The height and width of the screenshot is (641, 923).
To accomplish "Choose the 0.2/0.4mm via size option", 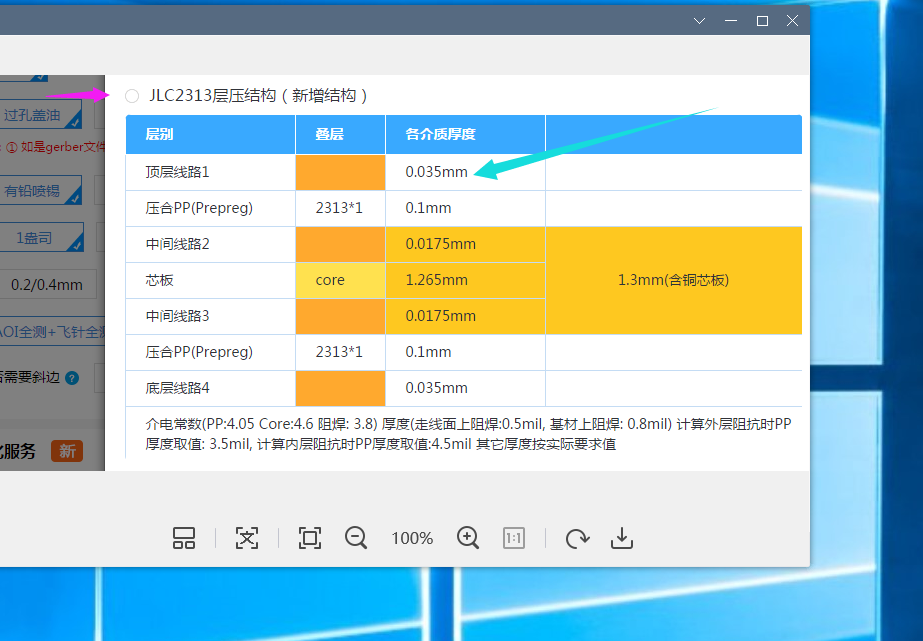I will (x=47, y=285).
